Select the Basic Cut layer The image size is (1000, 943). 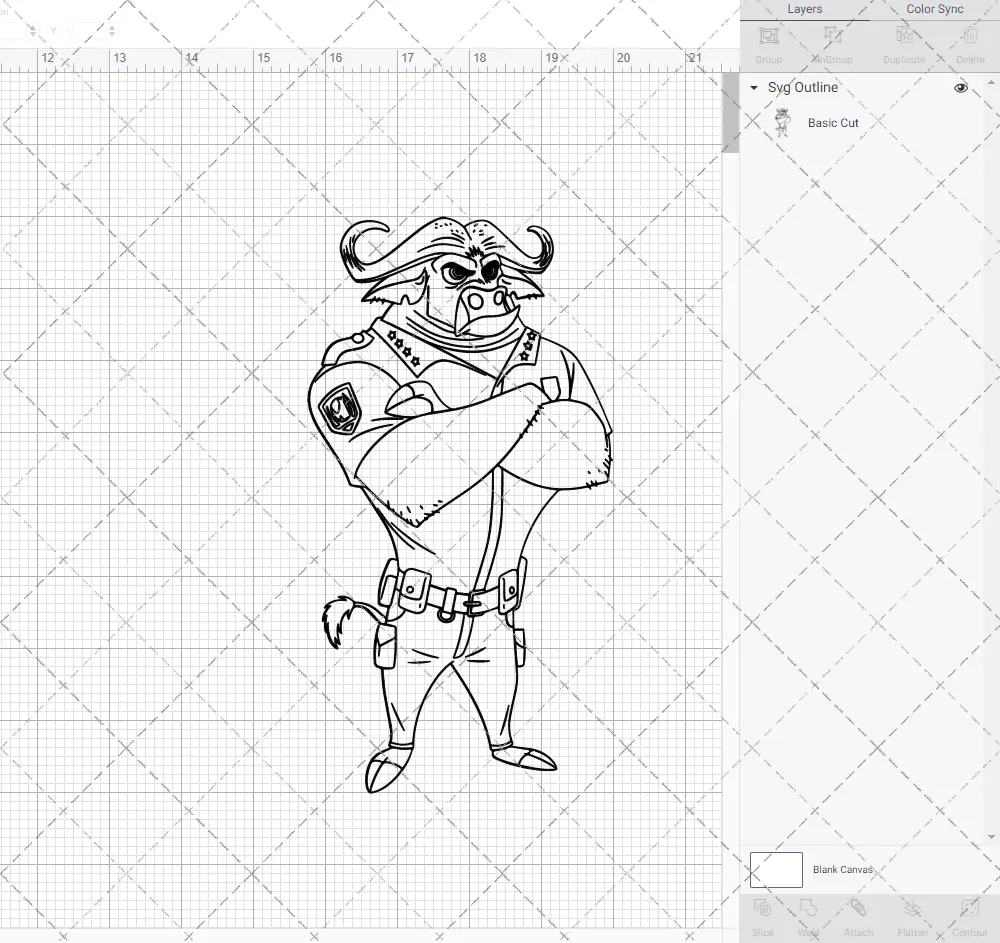831,122
